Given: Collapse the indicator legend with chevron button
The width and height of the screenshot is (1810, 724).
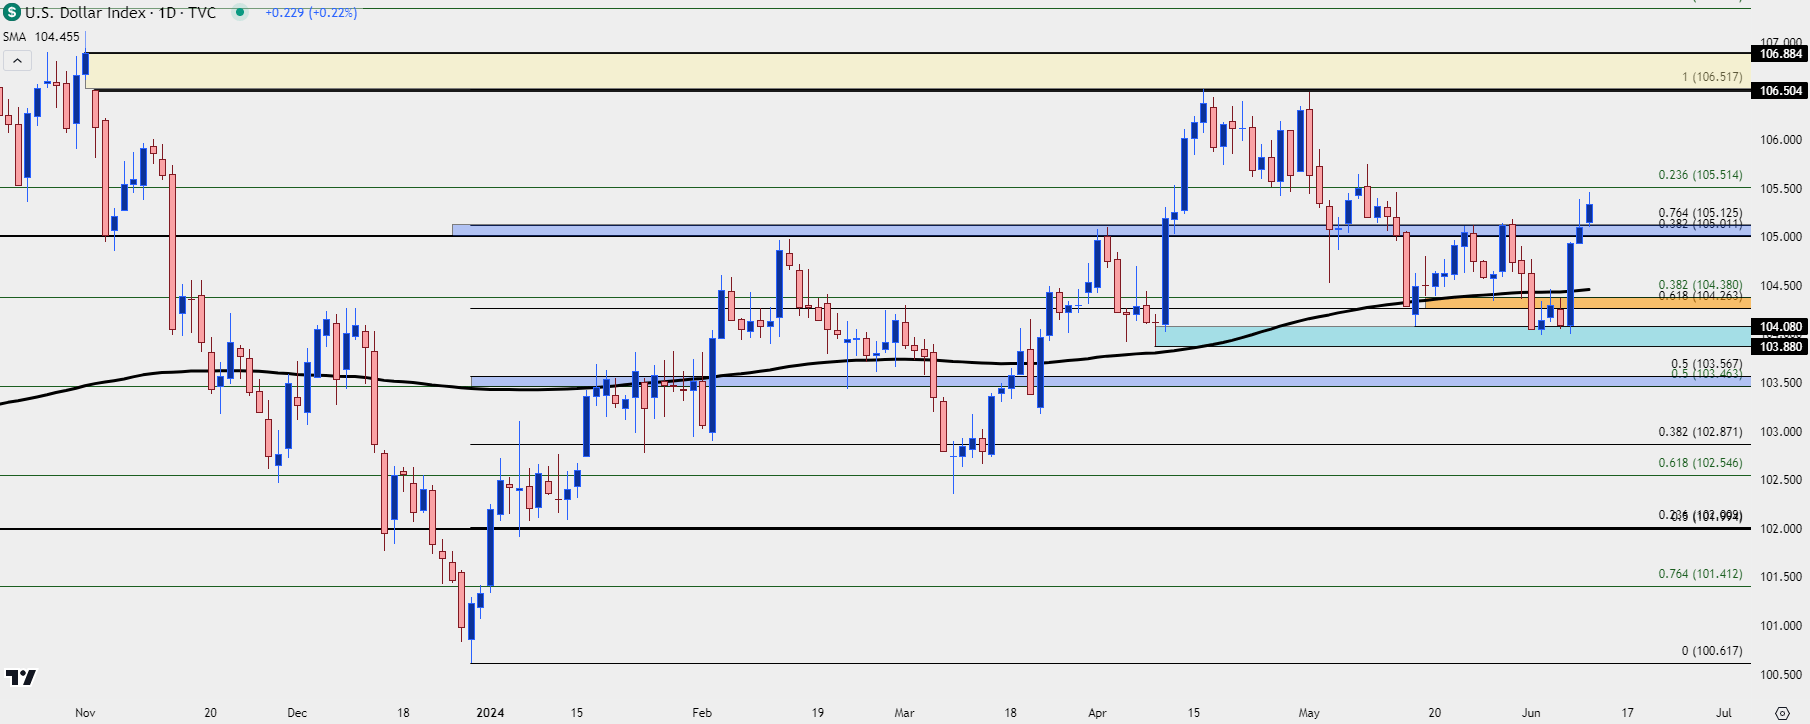Looking at the screenshot, I should pos(17,61).
